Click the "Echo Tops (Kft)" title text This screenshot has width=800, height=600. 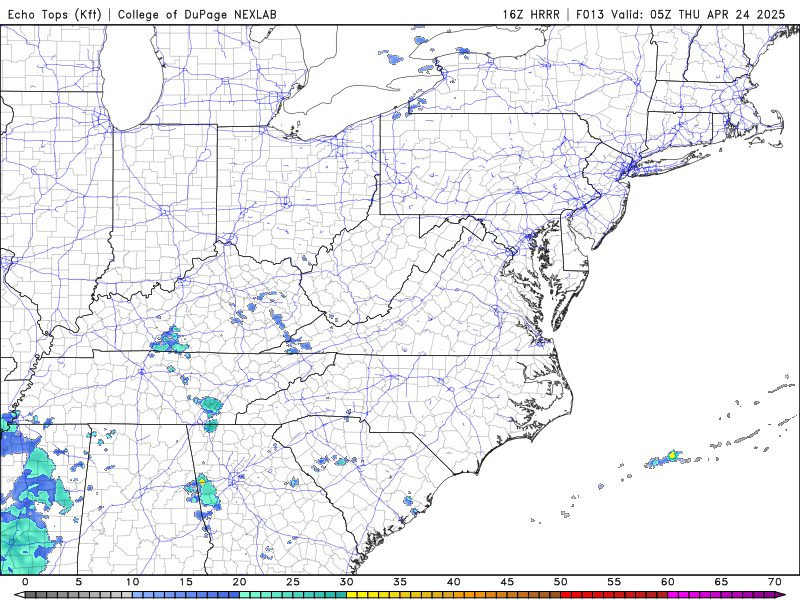tap(55, 14)
